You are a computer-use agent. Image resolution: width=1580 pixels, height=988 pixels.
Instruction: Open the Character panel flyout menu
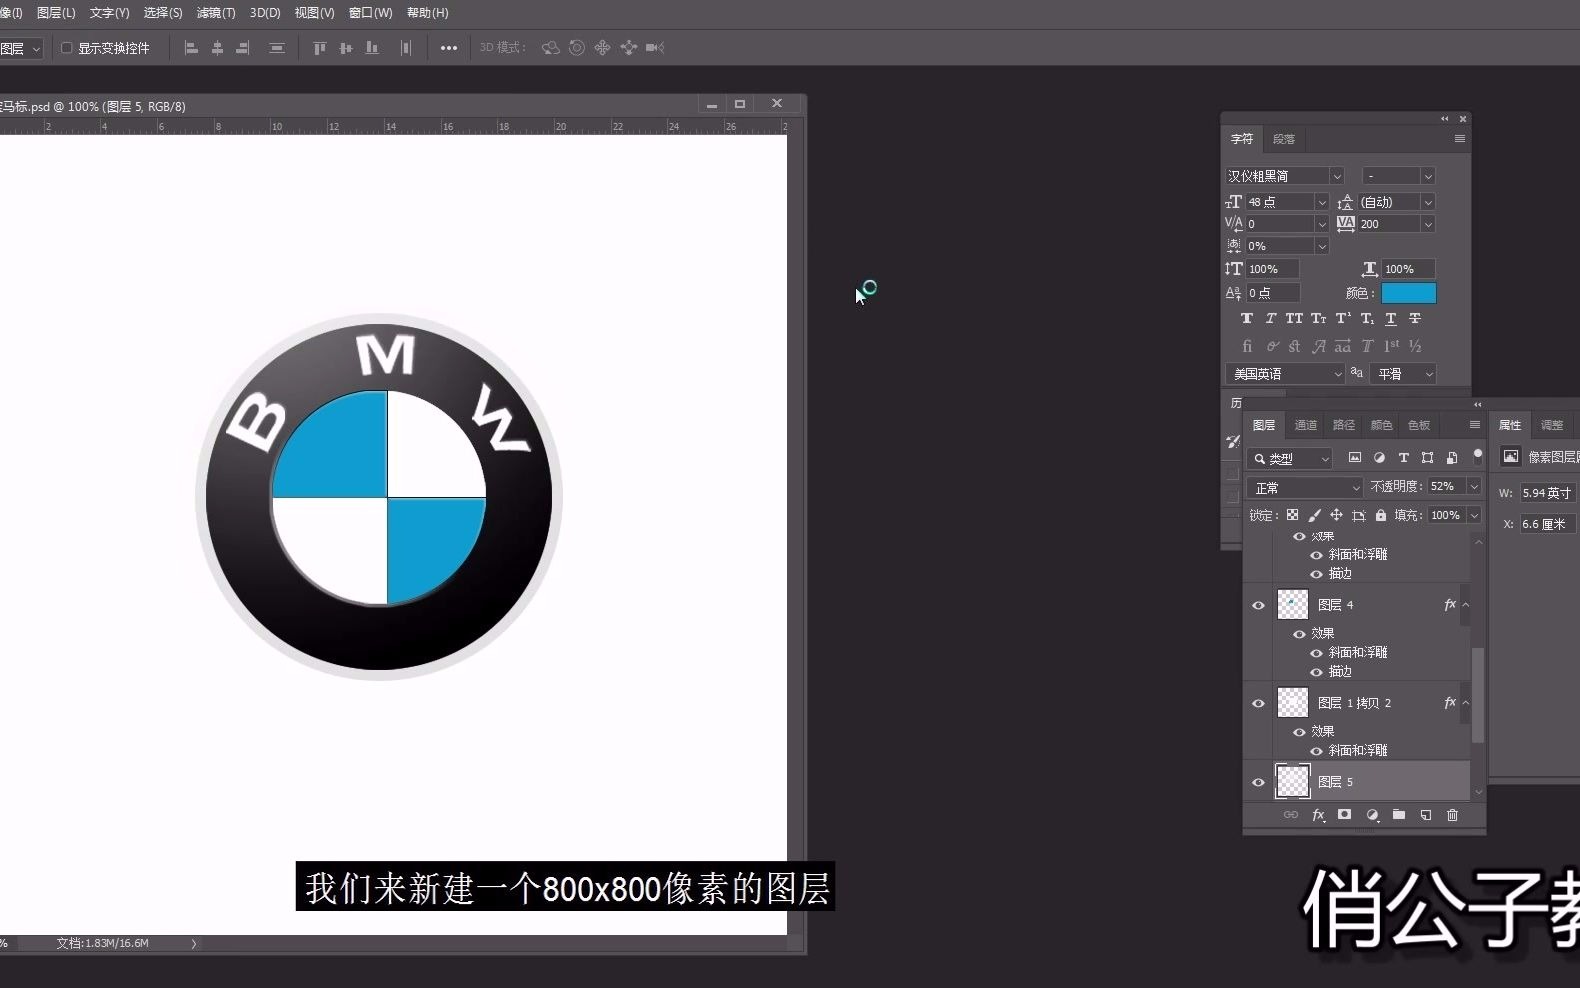(x=1460, y=139)
